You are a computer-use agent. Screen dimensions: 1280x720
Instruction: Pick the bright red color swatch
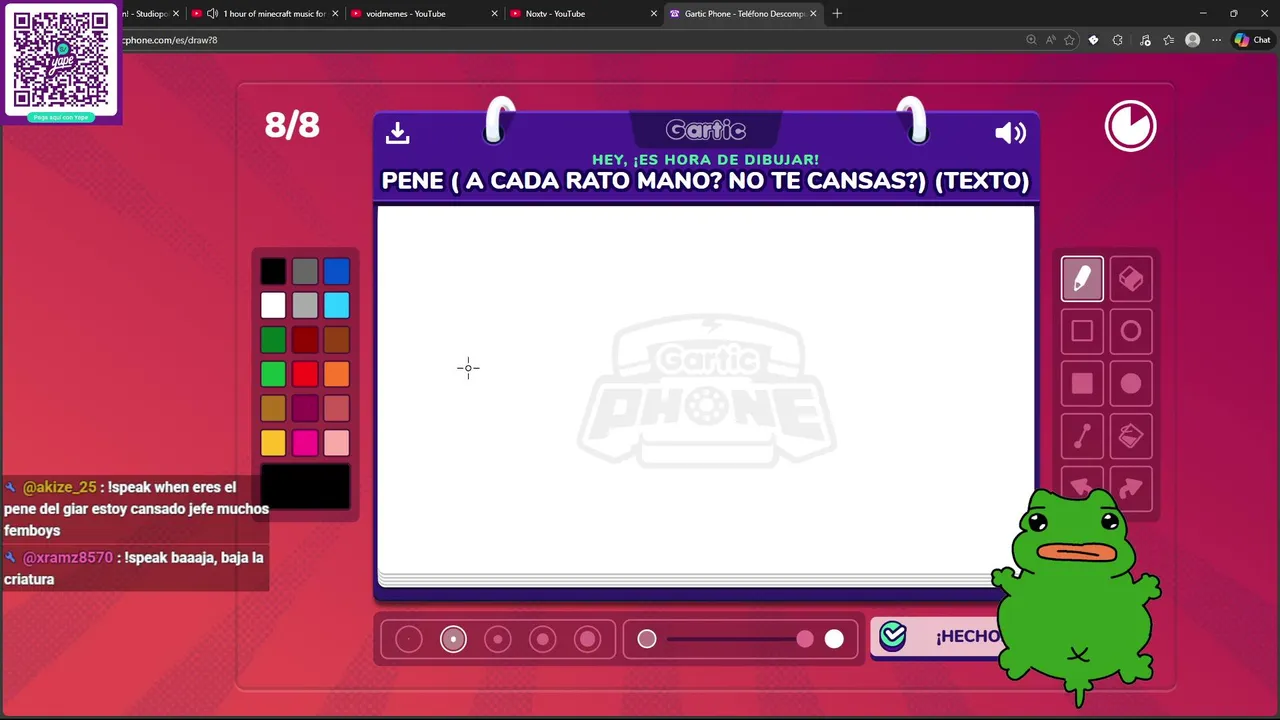[305, 374]
